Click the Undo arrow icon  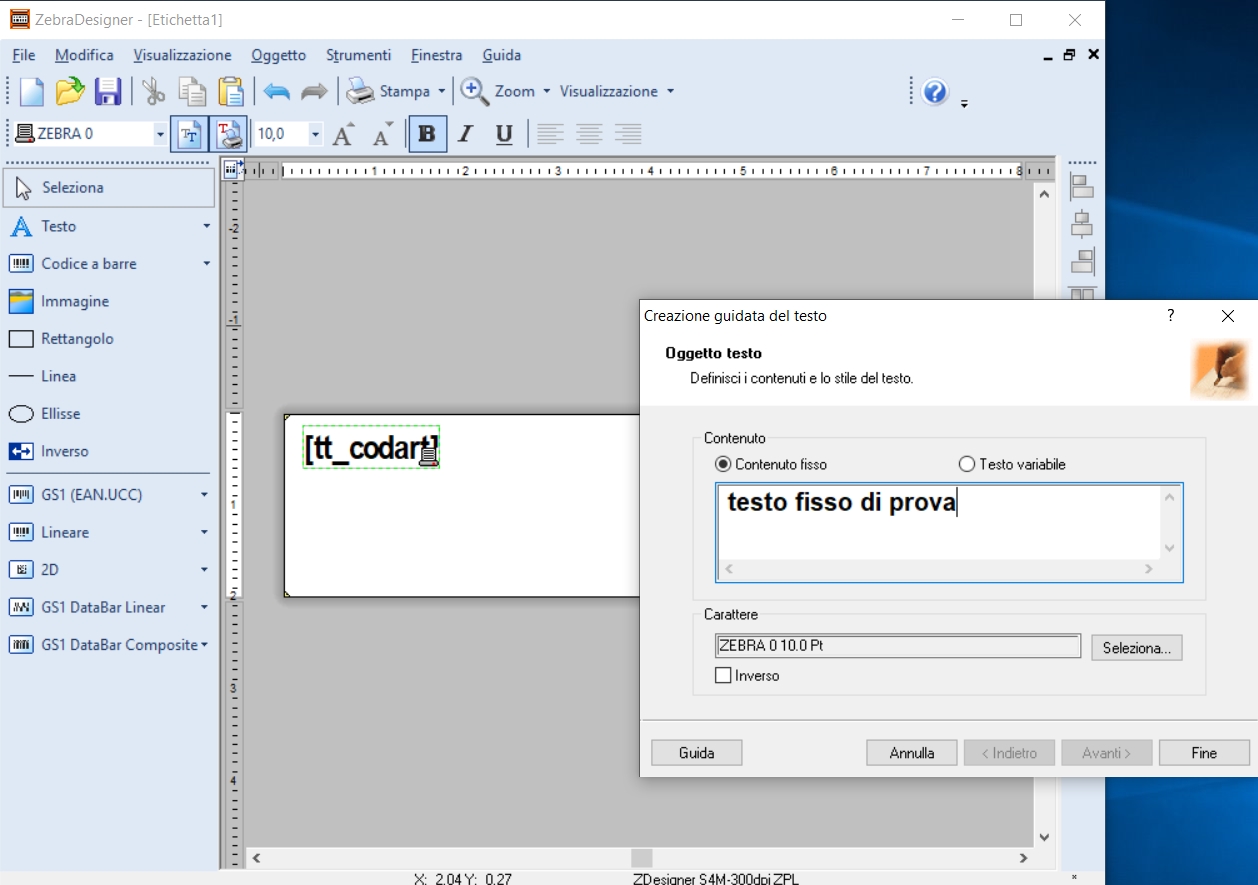pos(277,92)
